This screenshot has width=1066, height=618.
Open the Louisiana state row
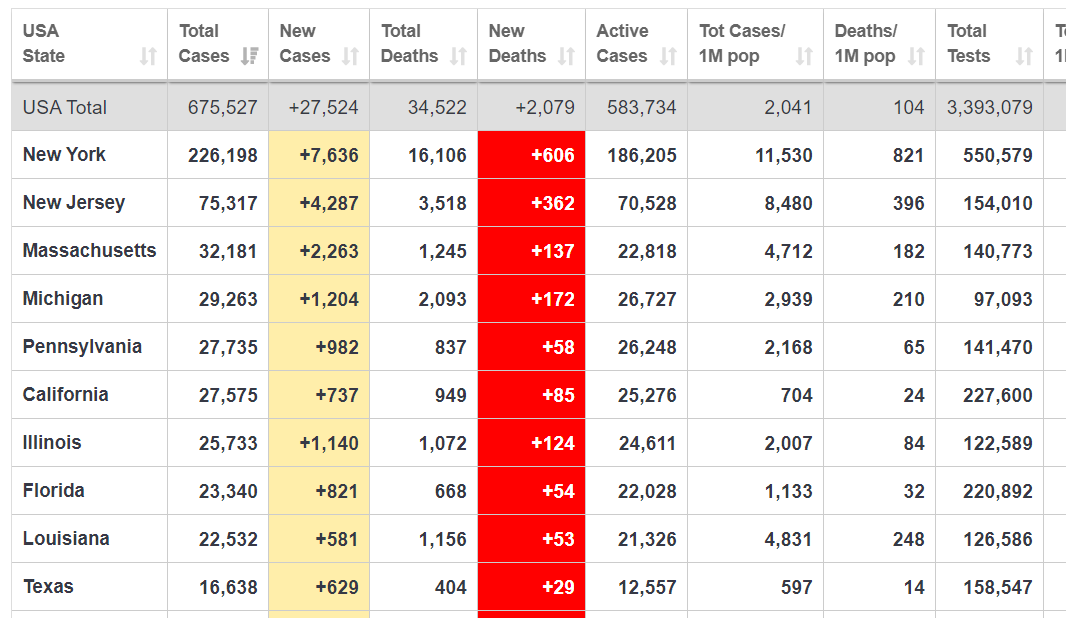(66, 538)
